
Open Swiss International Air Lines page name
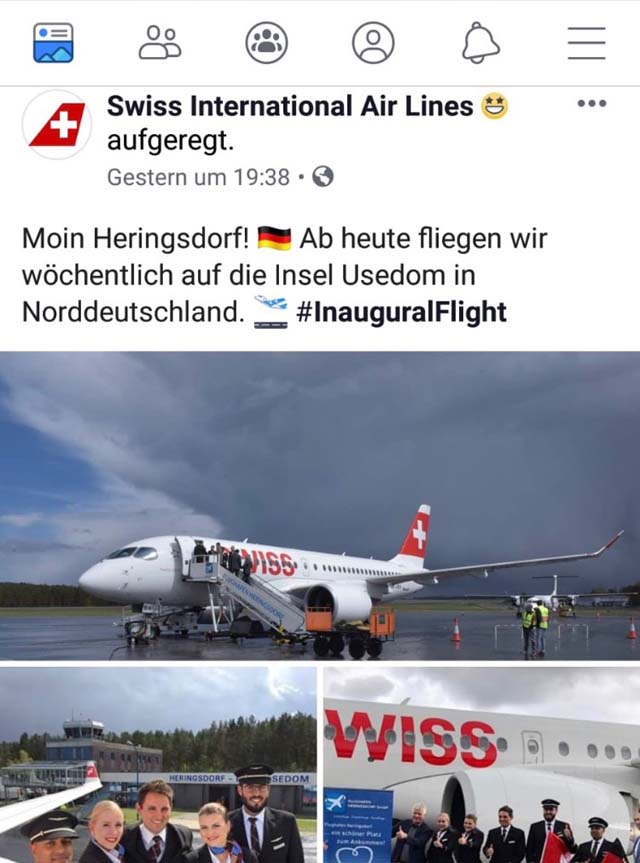pos(290,106)
